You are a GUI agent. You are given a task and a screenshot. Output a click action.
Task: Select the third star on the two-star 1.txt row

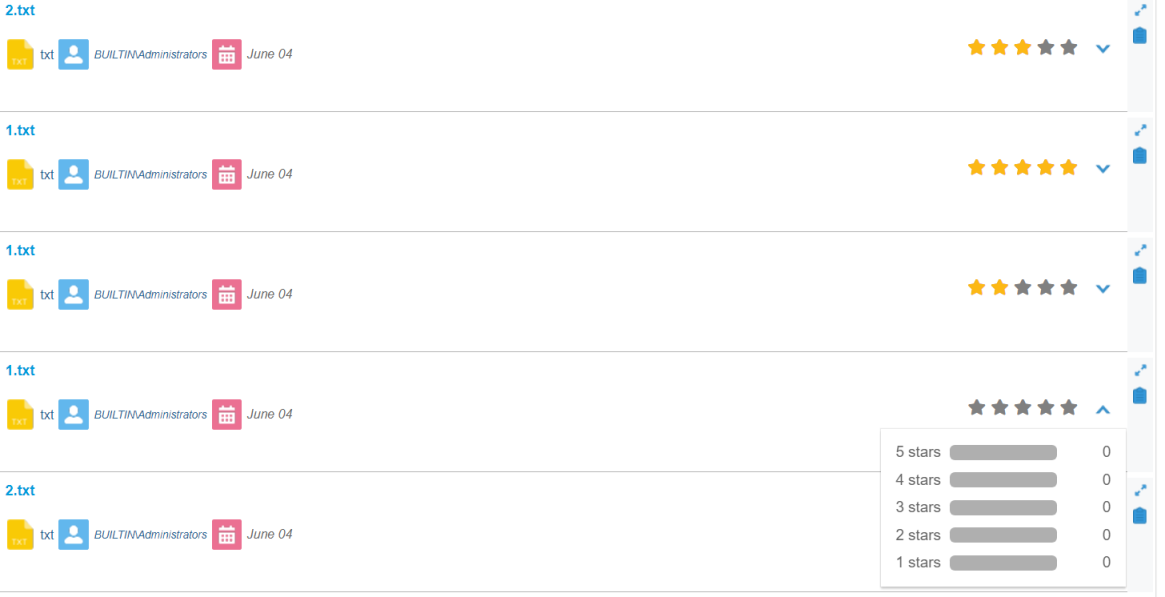[x=1023, y=287]
